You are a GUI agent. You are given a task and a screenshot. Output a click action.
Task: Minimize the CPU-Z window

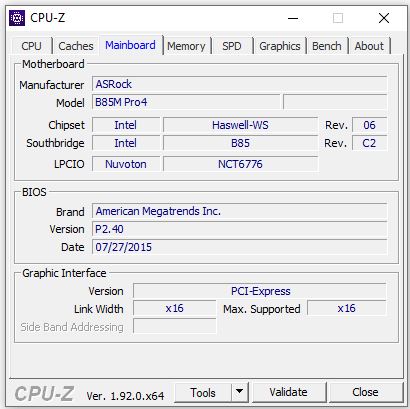pos(293,18)
